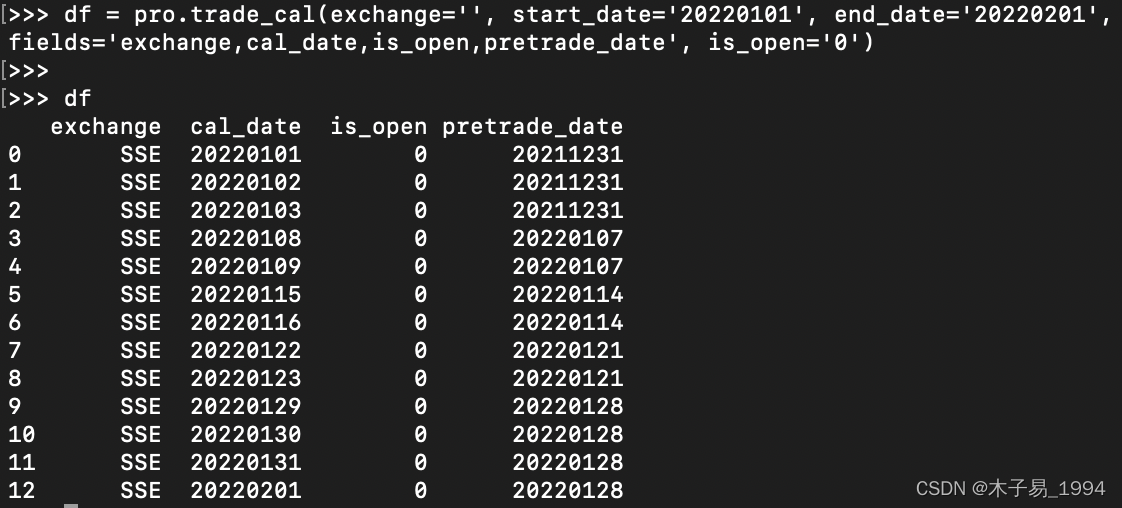The height and width of the screenshot is (508, 1122).
Task: Click row index 0
Action: point(14,155)
